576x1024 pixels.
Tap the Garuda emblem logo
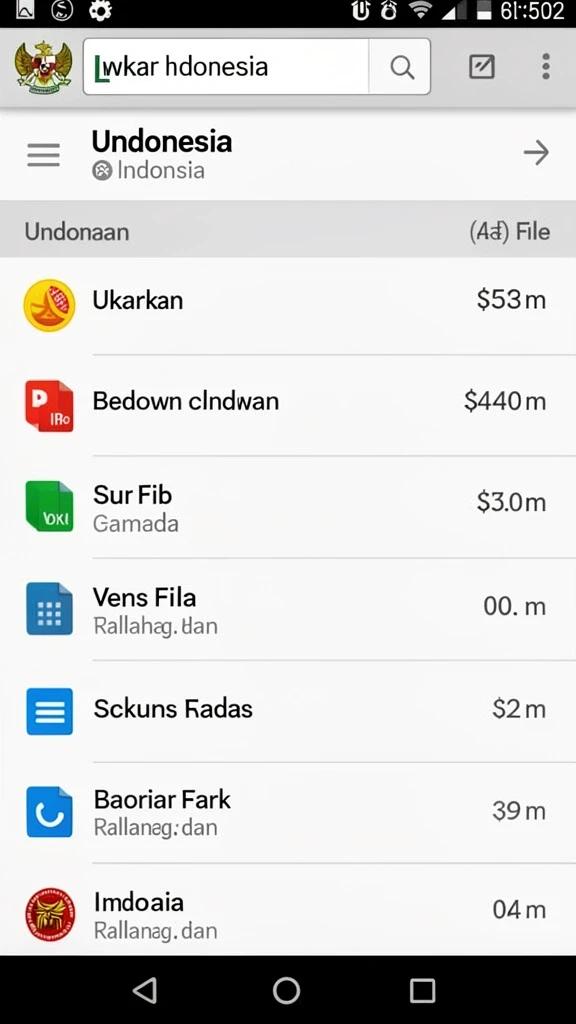(44, 68)
